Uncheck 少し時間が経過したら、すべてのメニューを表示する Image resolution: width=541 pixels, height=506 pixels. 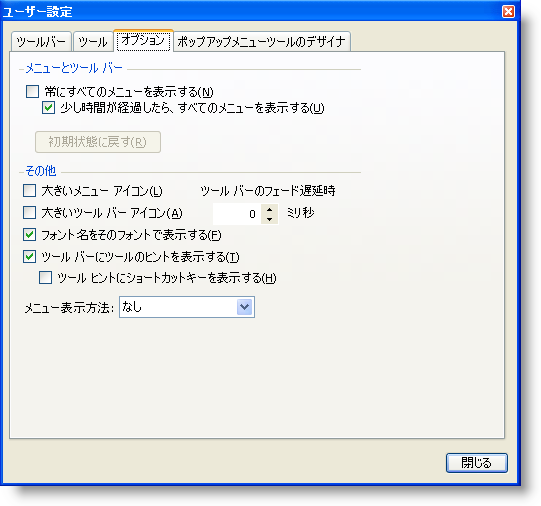pos(48,108)
